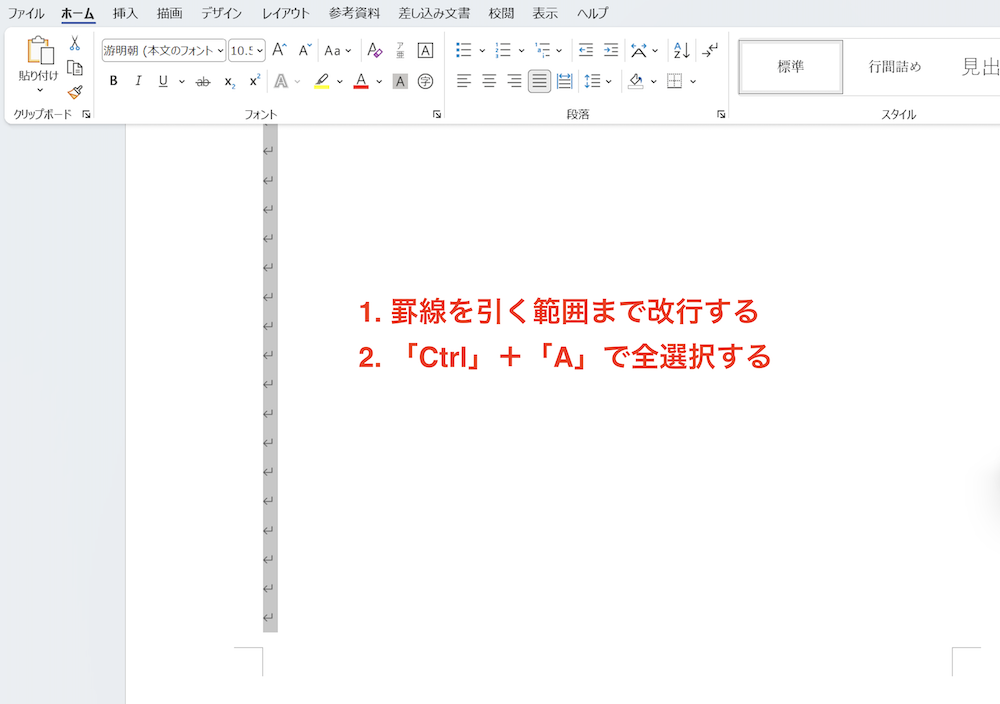The image size is (1000, 704).
Task: Click the character scaling (拡張書式) icon
Action: point(638,50)
